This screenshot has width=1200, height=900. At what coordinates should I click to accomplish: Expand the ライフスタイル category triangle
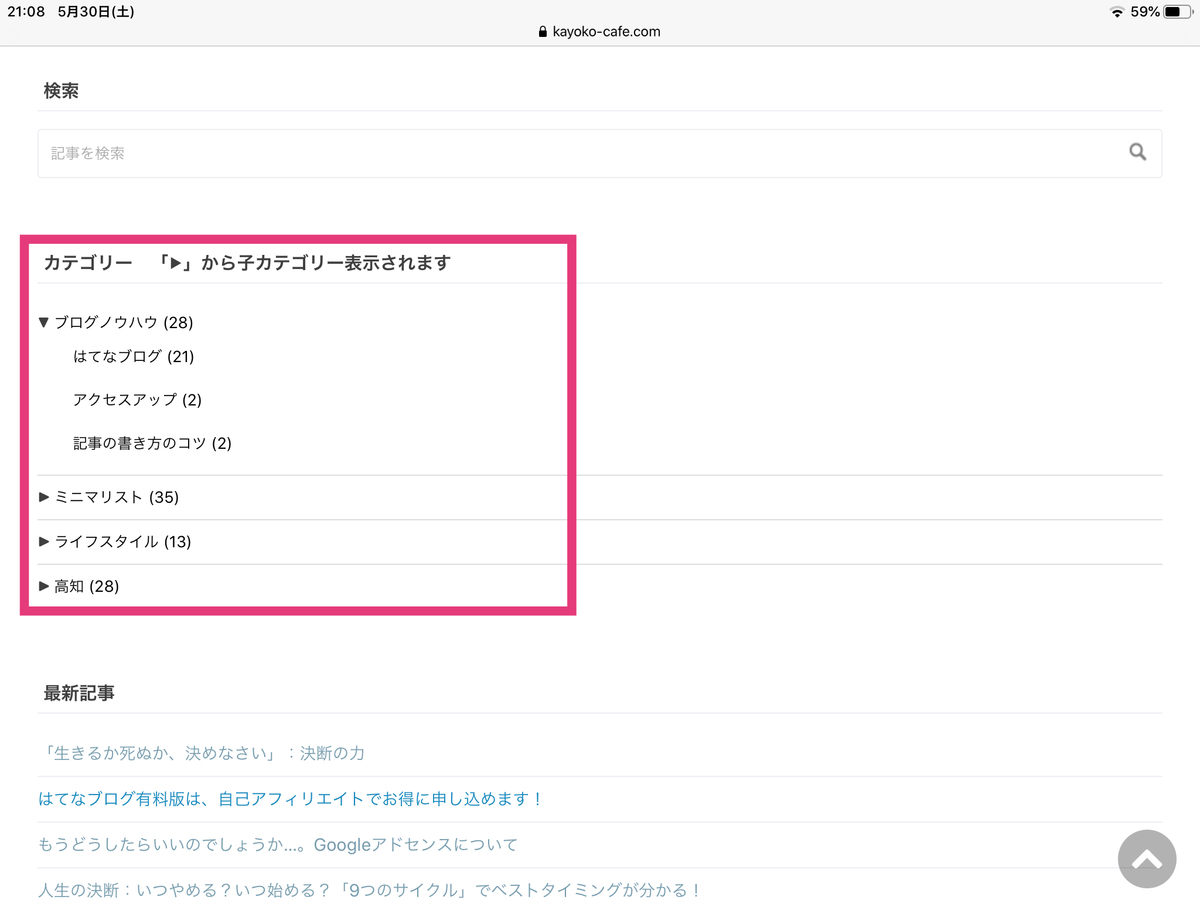tap(44, 541)
